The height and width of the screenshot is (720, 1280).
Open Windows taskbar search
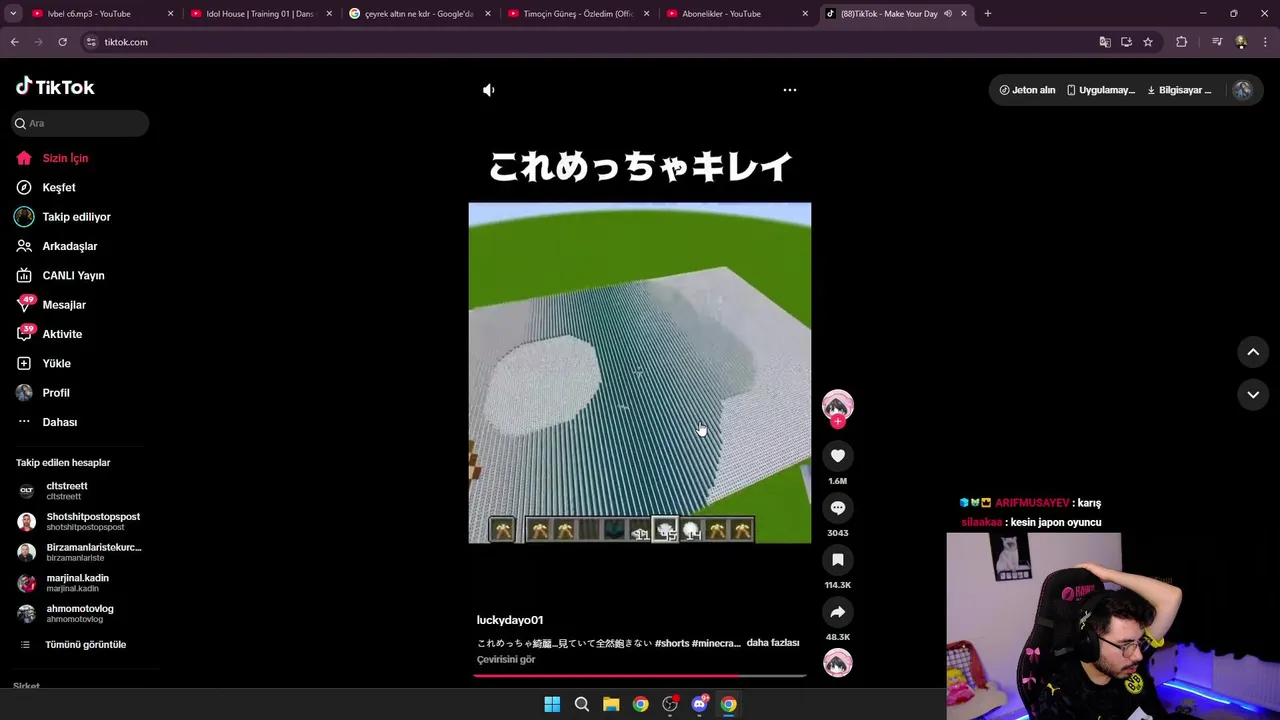point(581,704)
